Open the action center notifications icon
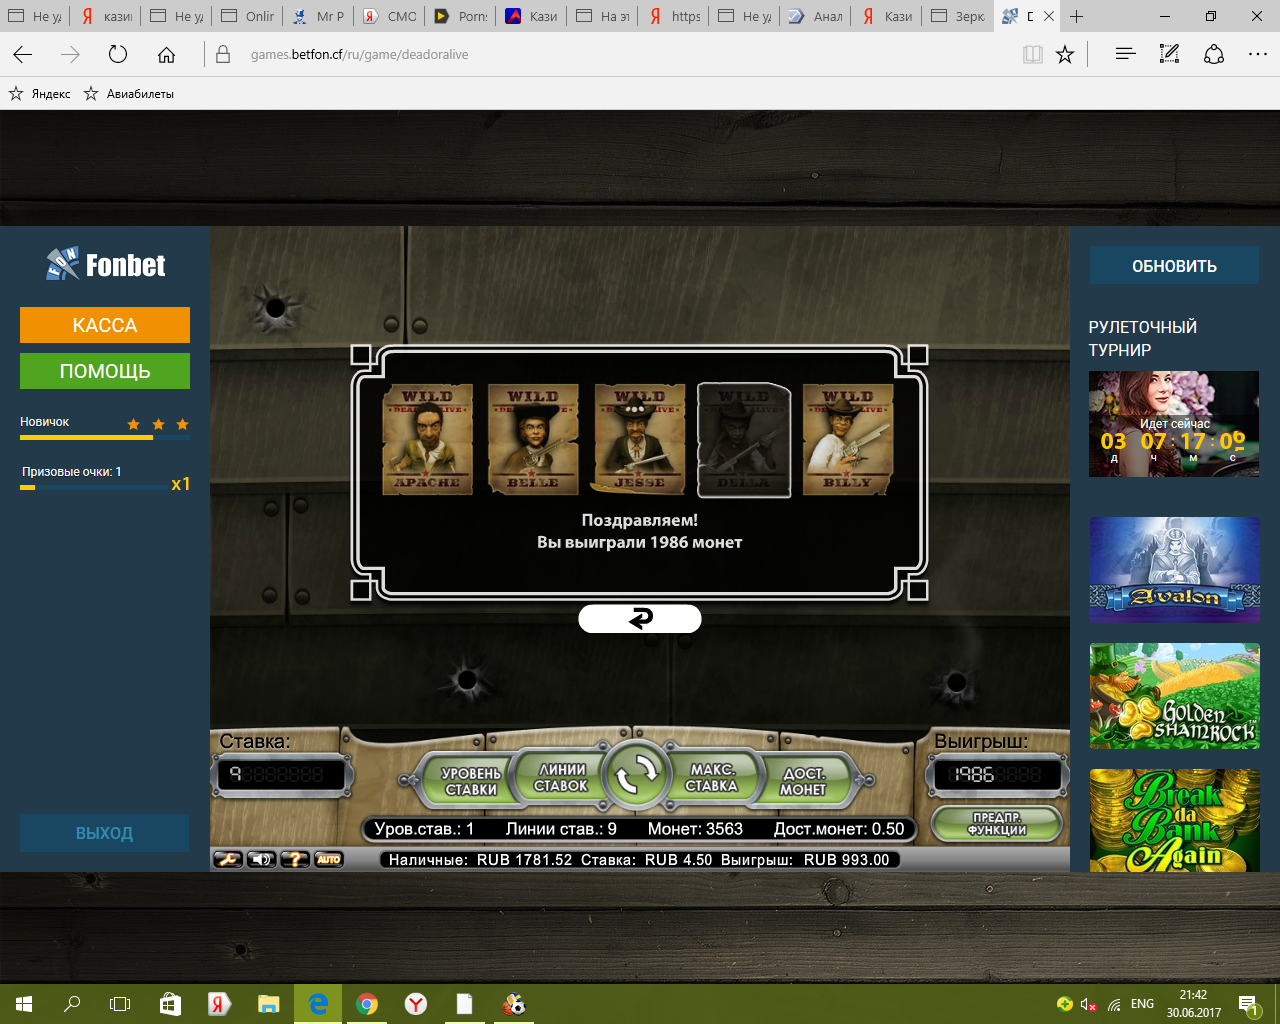The height and width of the screenshot is (1024, 1280). tap(1248, 1004)
